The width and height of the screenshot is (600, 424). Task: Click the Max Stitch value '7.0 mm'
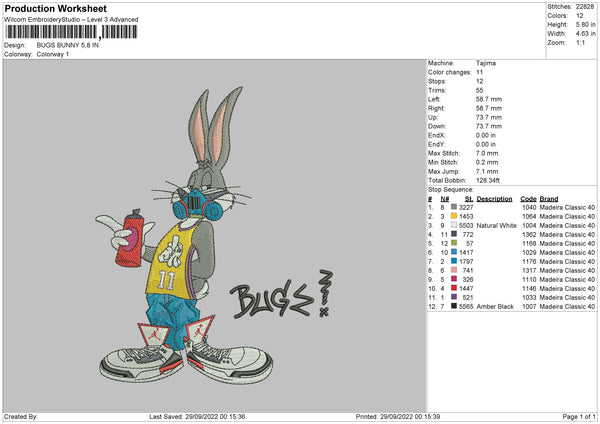(x=487, y=153)
